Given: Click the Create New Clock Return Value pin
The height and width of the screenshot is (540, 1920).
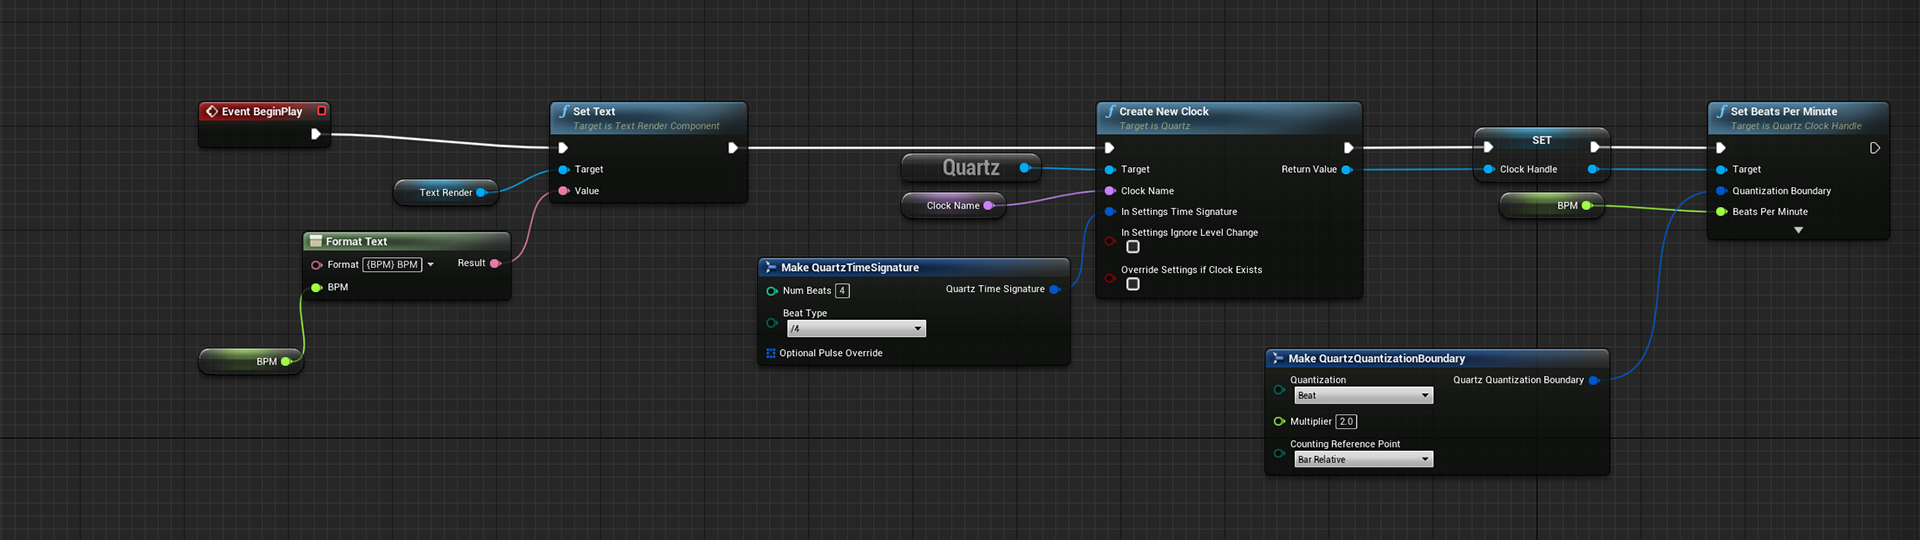Looking at the screenshot, I should [x=1347, y=170].
